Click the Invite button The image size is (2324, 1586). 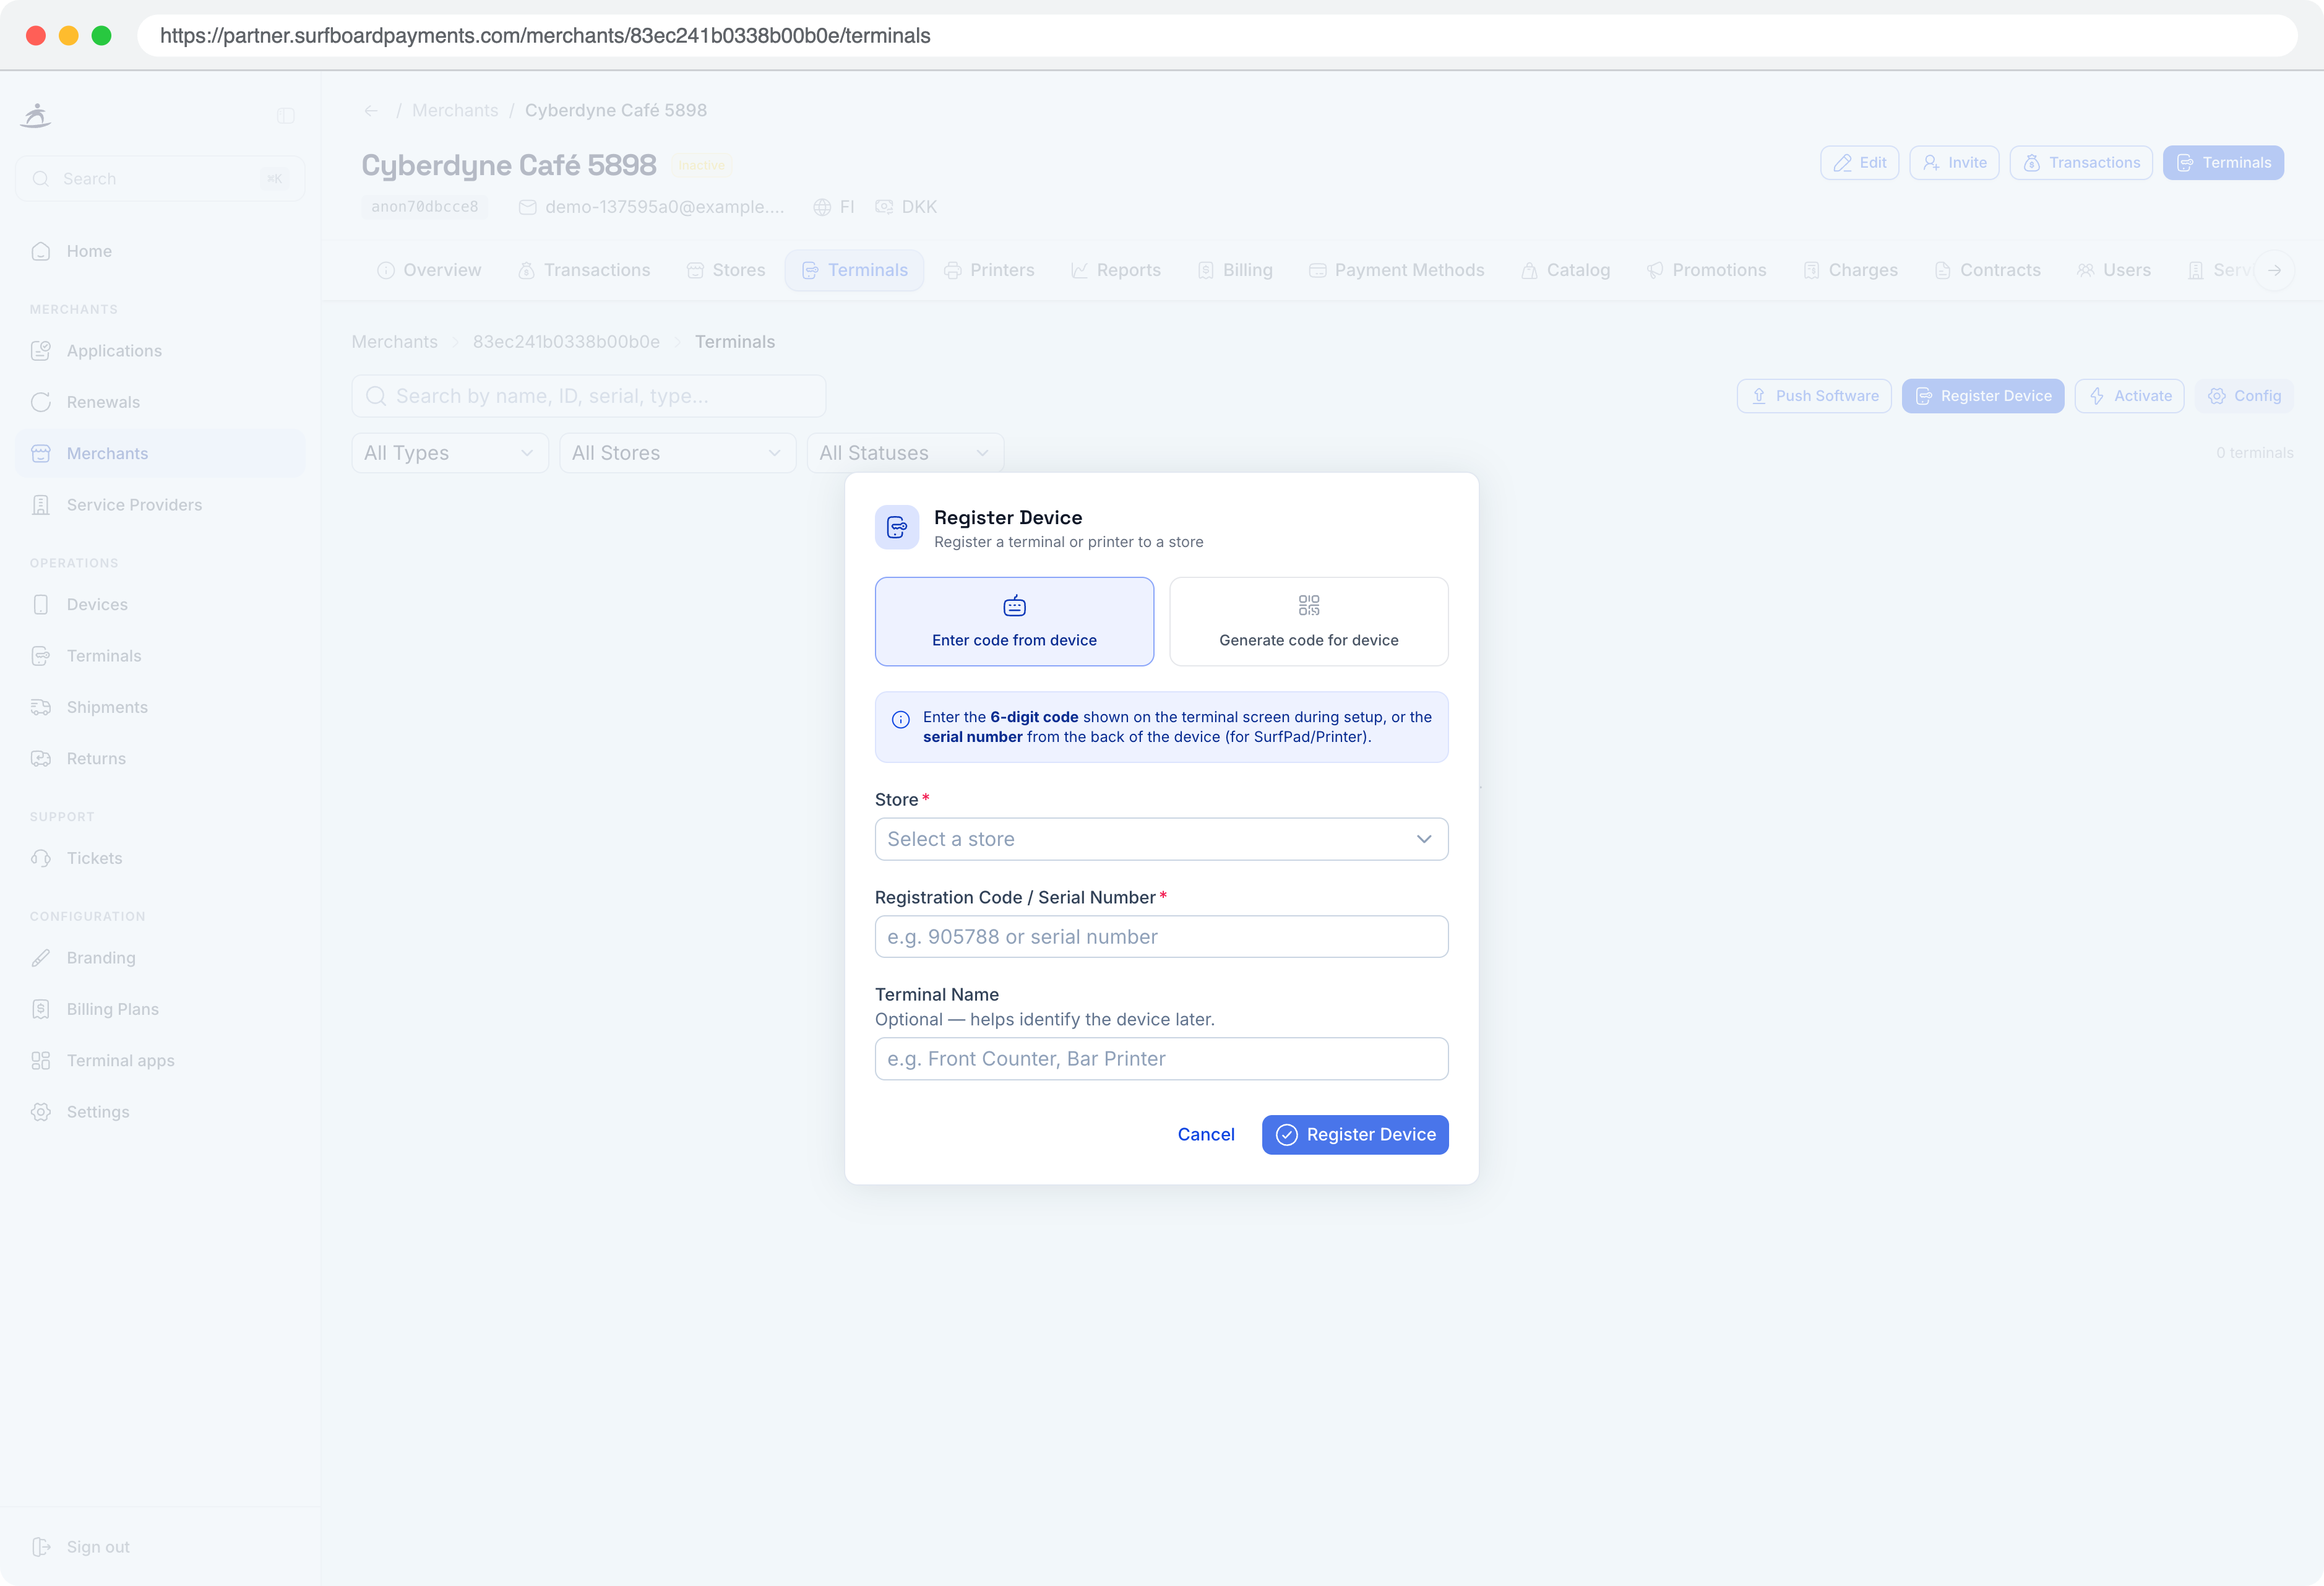click(1954, 163)
